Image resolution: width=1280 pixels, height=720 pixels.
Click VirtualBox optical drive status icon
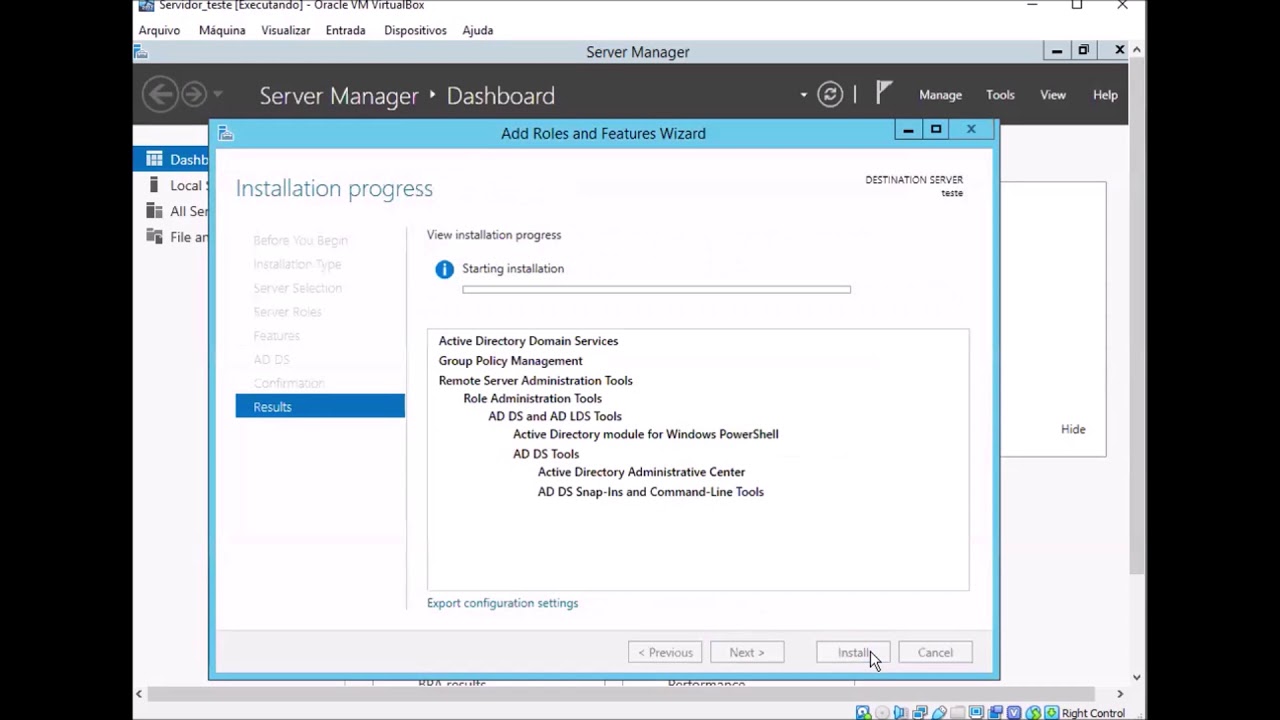pos(882,713)
